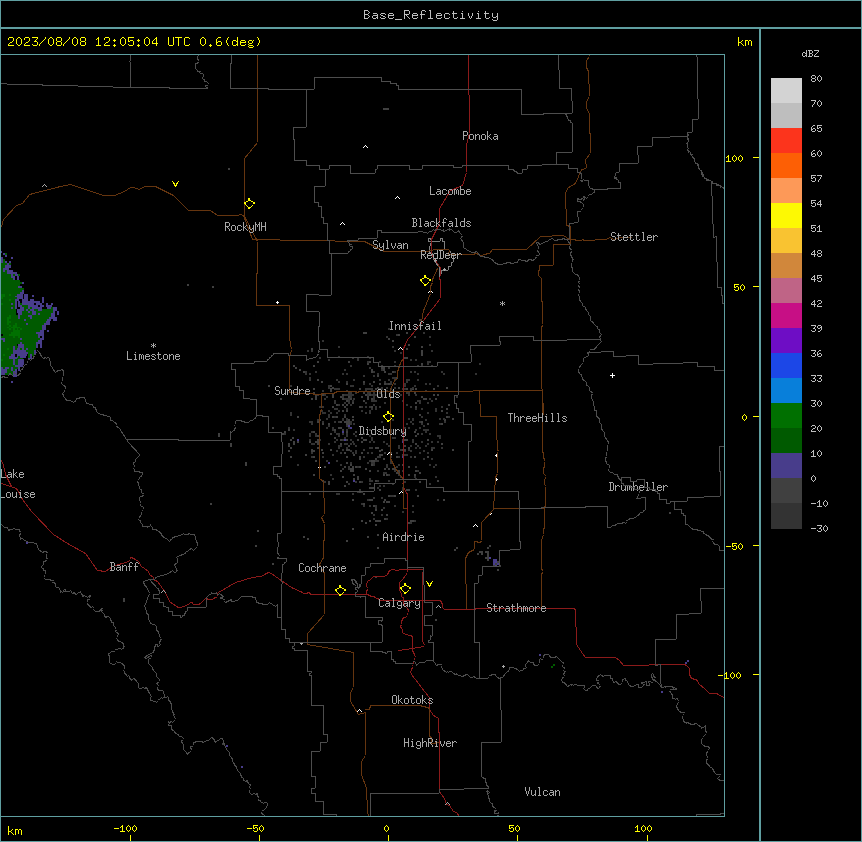This screenshot has height=842, width=862.
Task: Click the Stettler city label
Action: (633, 237)
